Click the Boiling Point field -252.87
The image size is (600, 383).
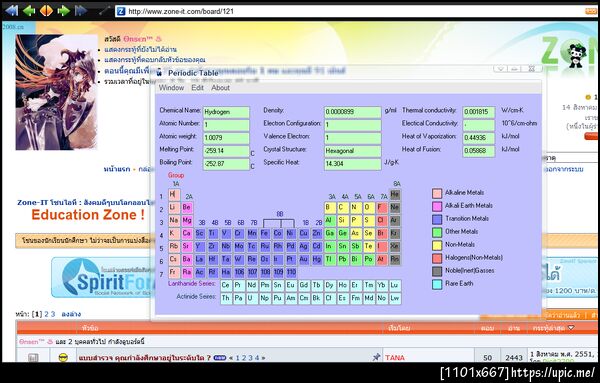point(226,164)
